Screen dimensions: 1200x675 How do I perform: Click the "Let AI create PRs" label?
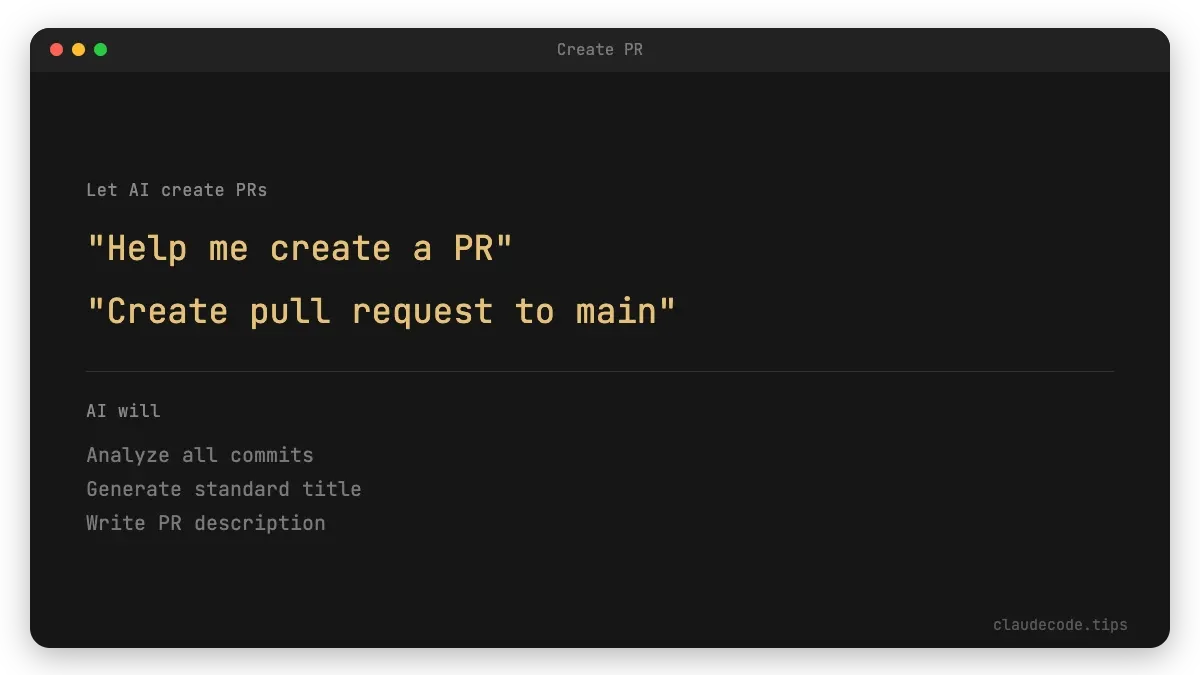coord(177,189)
